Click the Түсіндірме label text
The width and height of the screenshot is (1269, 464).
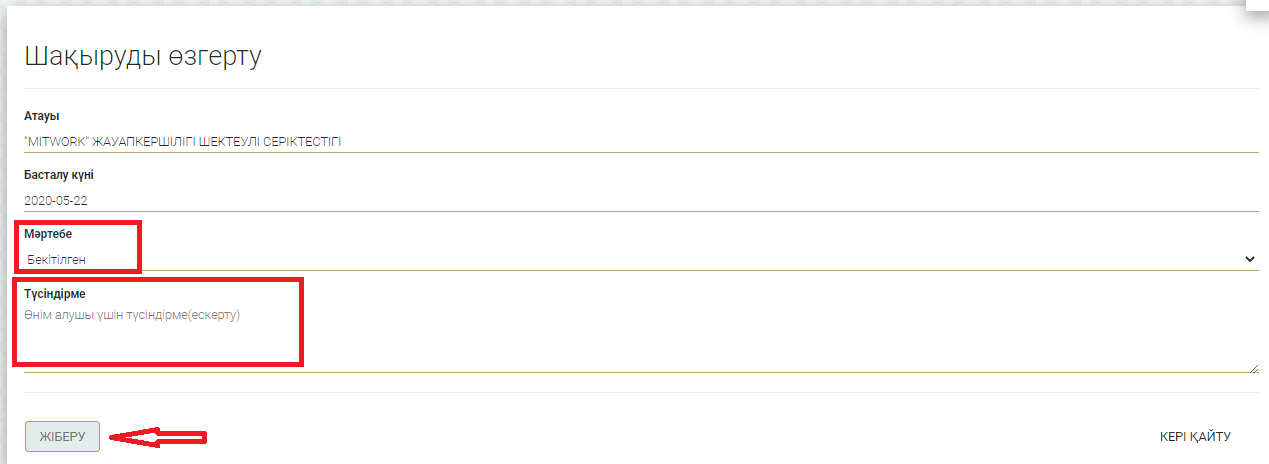pos(56,294)
